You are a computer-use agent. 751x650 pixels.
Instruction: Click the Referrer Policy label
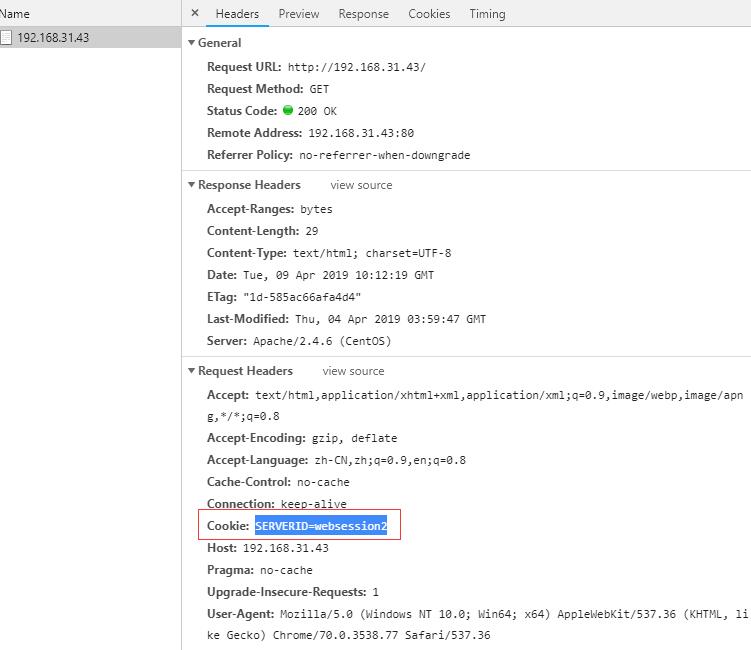[x=250, y=155]
